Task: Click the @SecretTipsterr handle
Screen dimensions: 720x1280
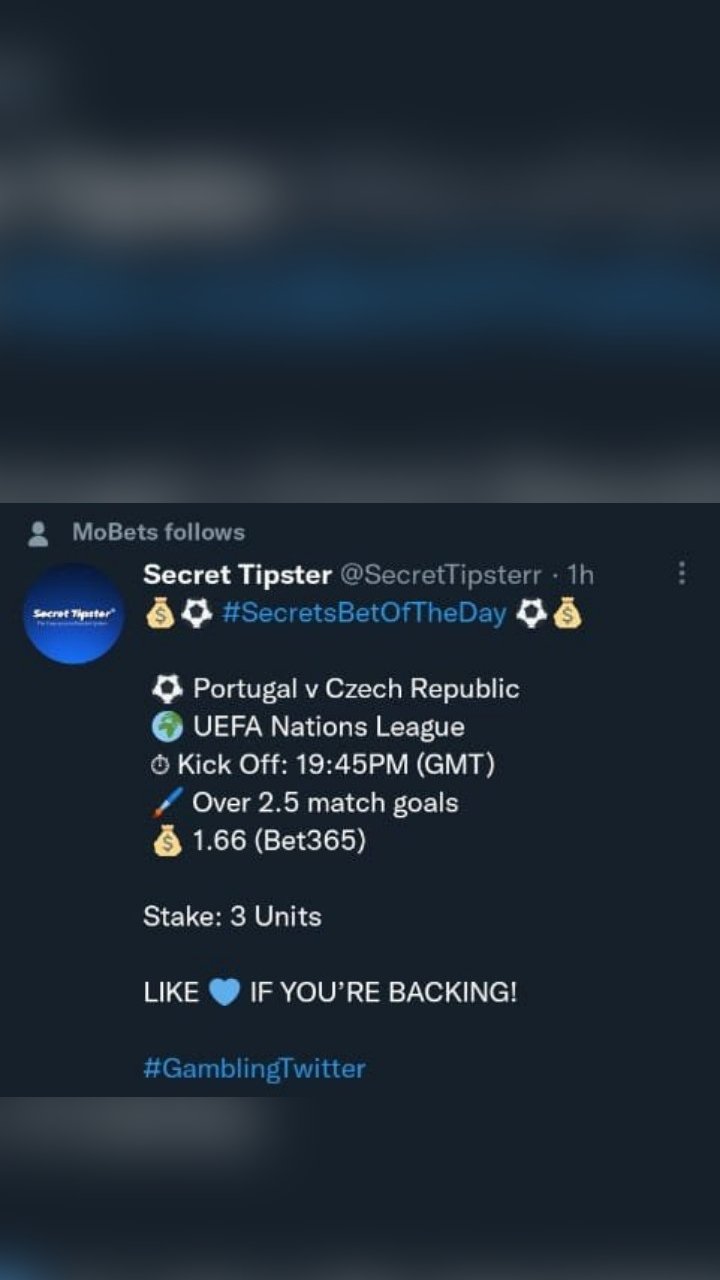Action: (x=441, y=575)
